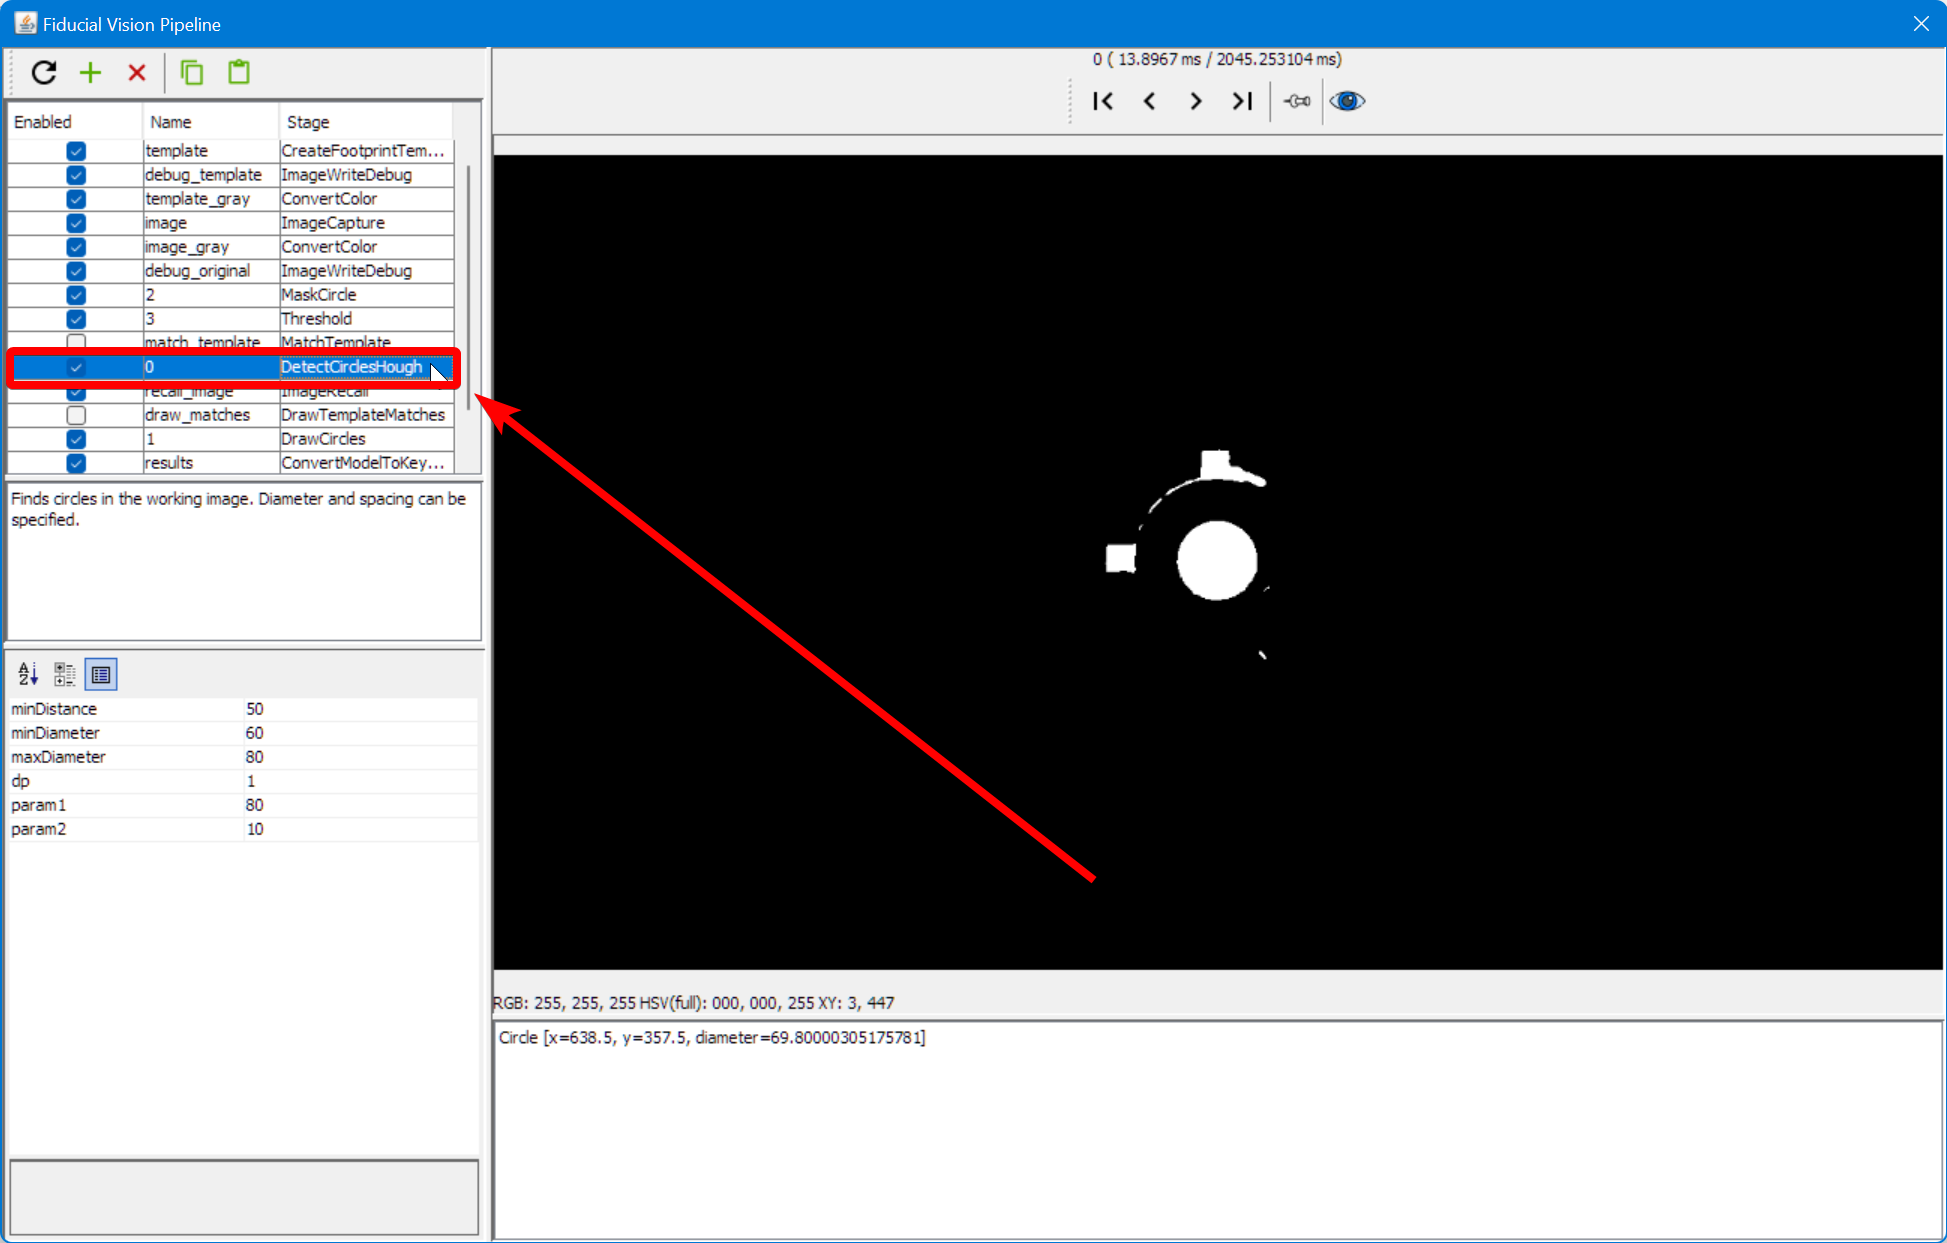Enable the match_template stage checkbox
Screen dimensions: 1947x1243
click(x=76, y=342)
